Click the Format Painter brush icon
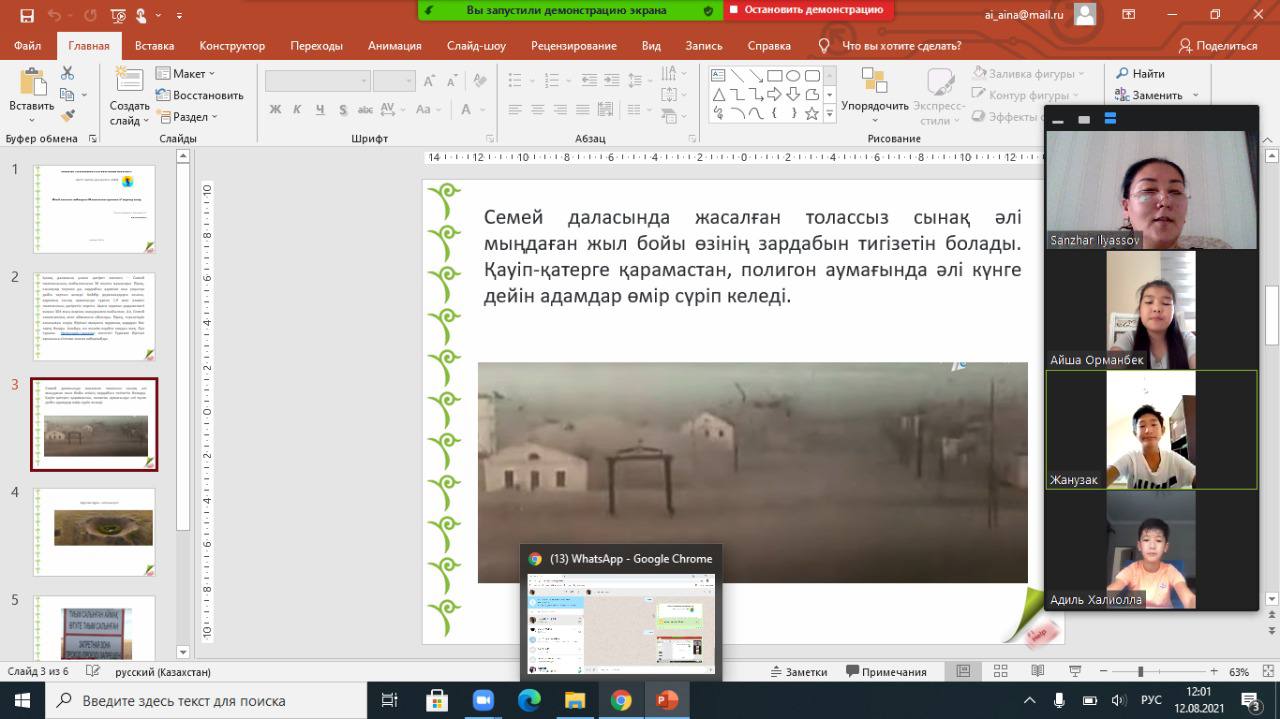 pos(68,117)
